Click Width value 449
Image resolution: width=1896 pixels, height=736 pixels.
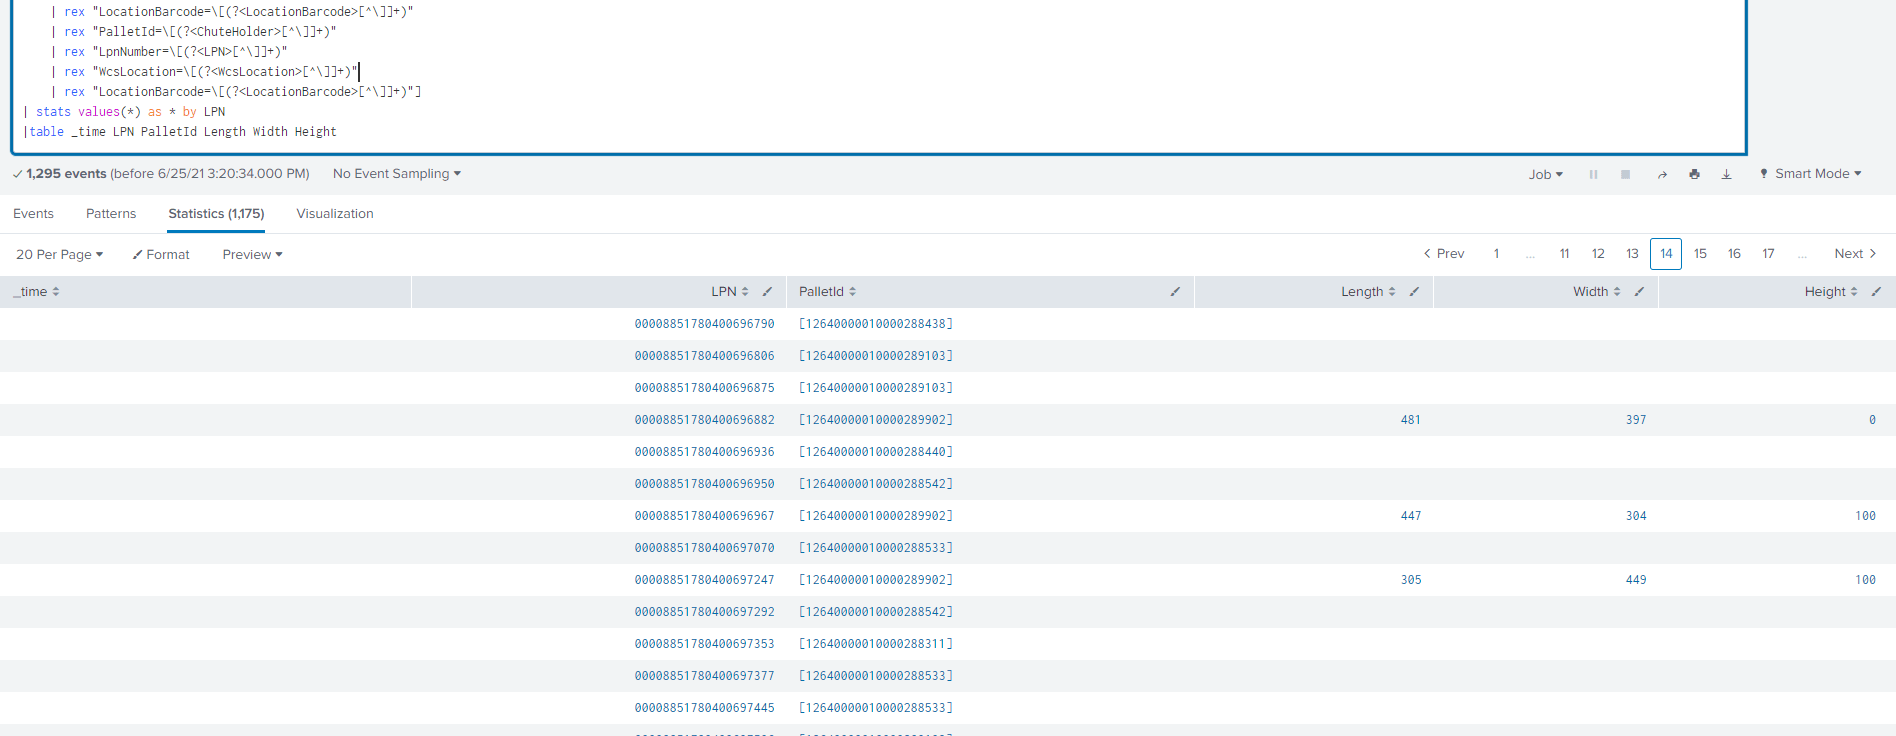[1636, 580]
